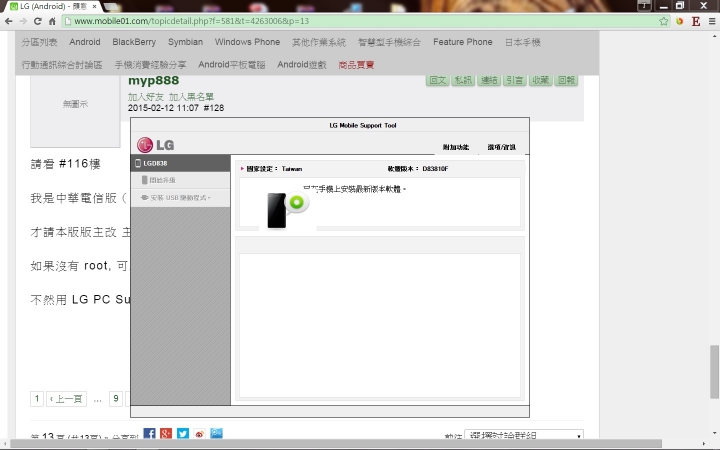The width and height of the screenshot is (720, 450).
Task: Open the red 商品買賣 link
Action: click(x=356, y=65)
